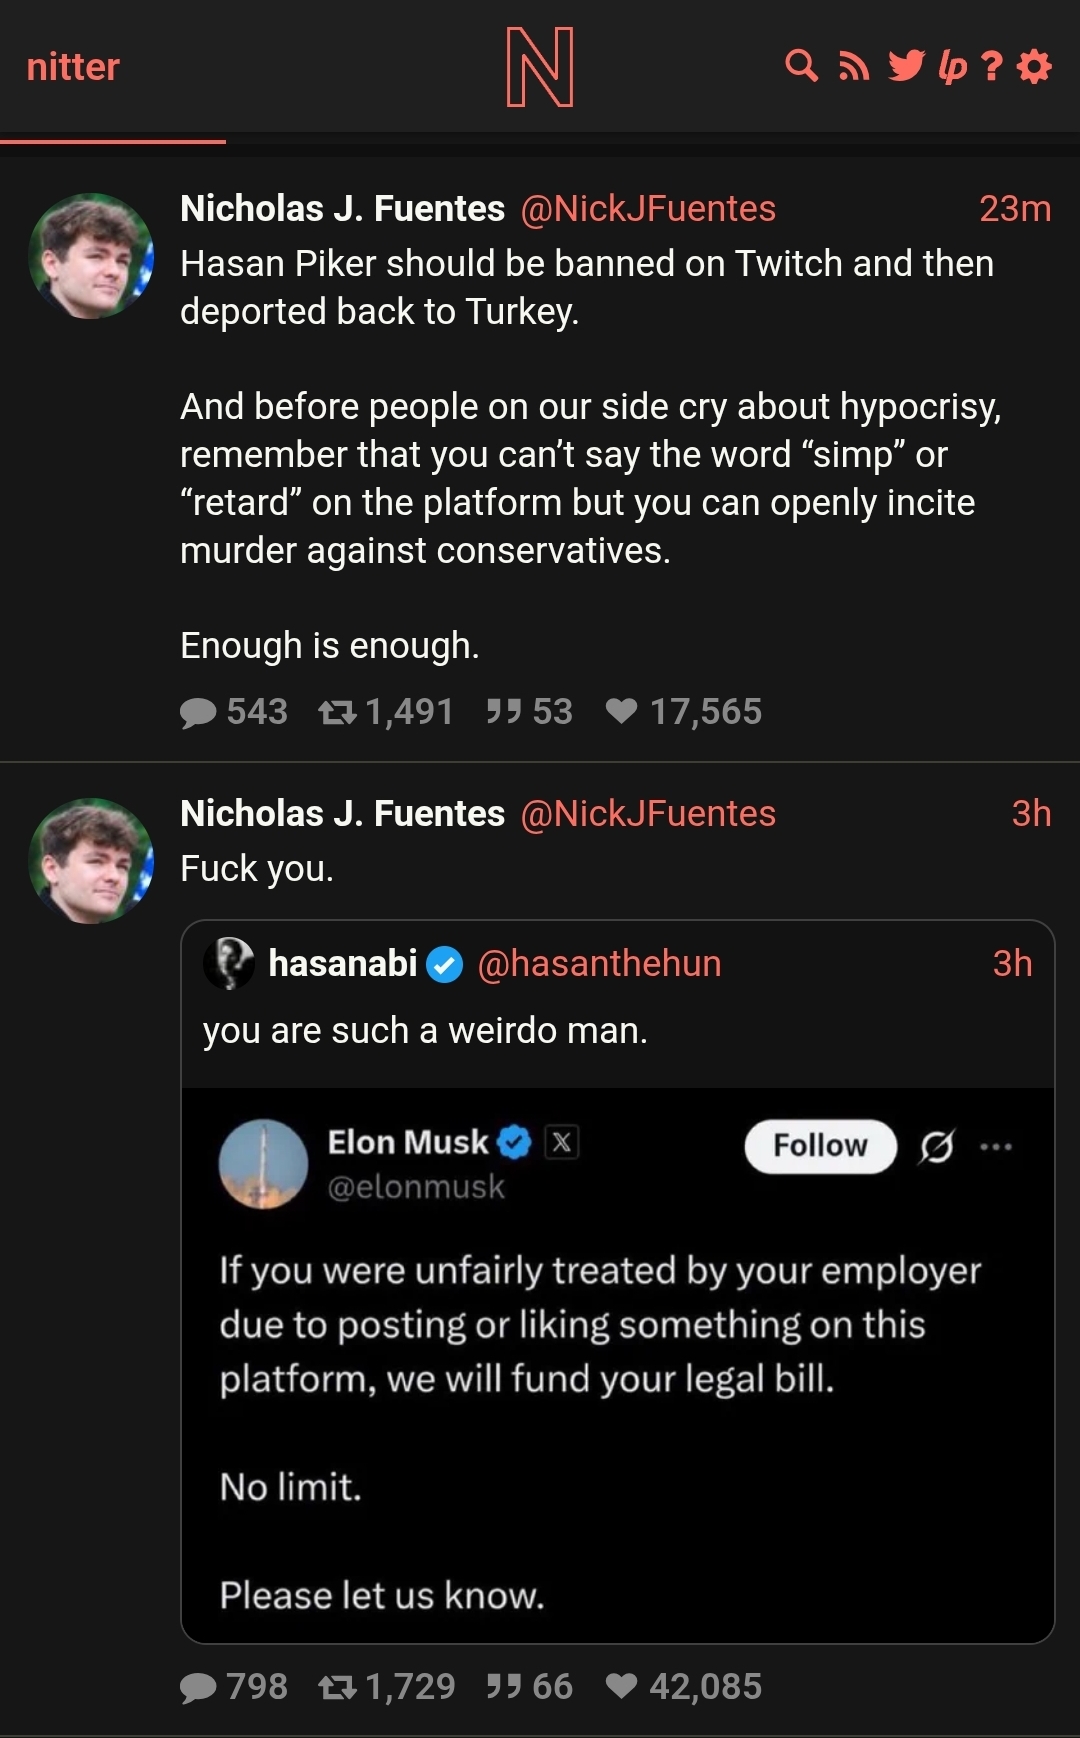Viewport: 1080px width, 1738px height.
Task: Click the retweet icon showing 1,491
Action: (x=337, y=712)
